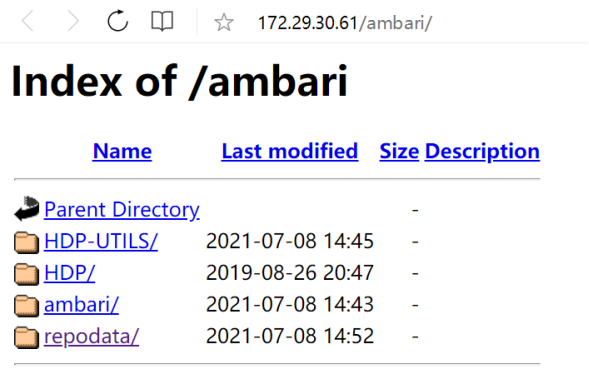Focus the address bar showing 172.29.30.61/ambari/
Screen dimensions: 589x375
click(x=345, y=23)
